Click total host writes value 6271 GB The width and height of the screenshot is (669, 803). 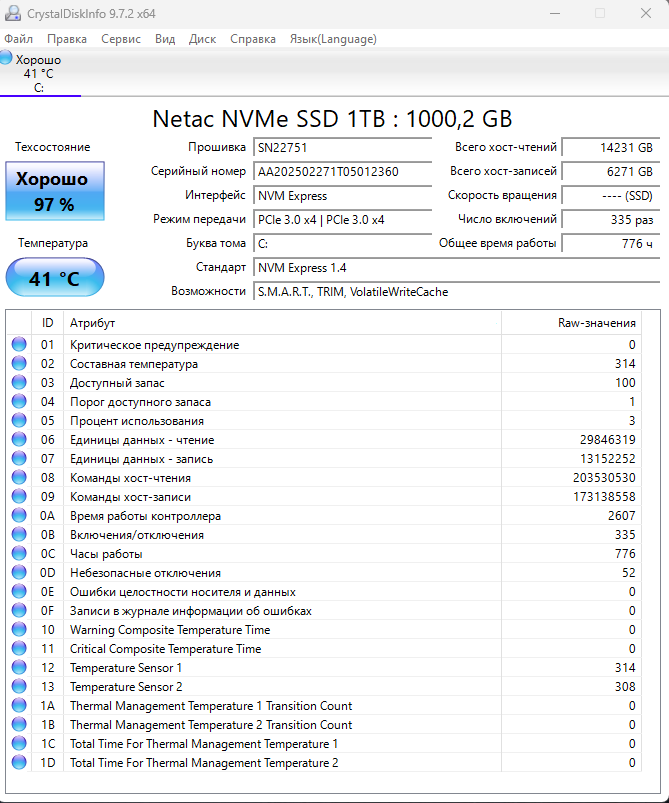[x=611, y=172]
